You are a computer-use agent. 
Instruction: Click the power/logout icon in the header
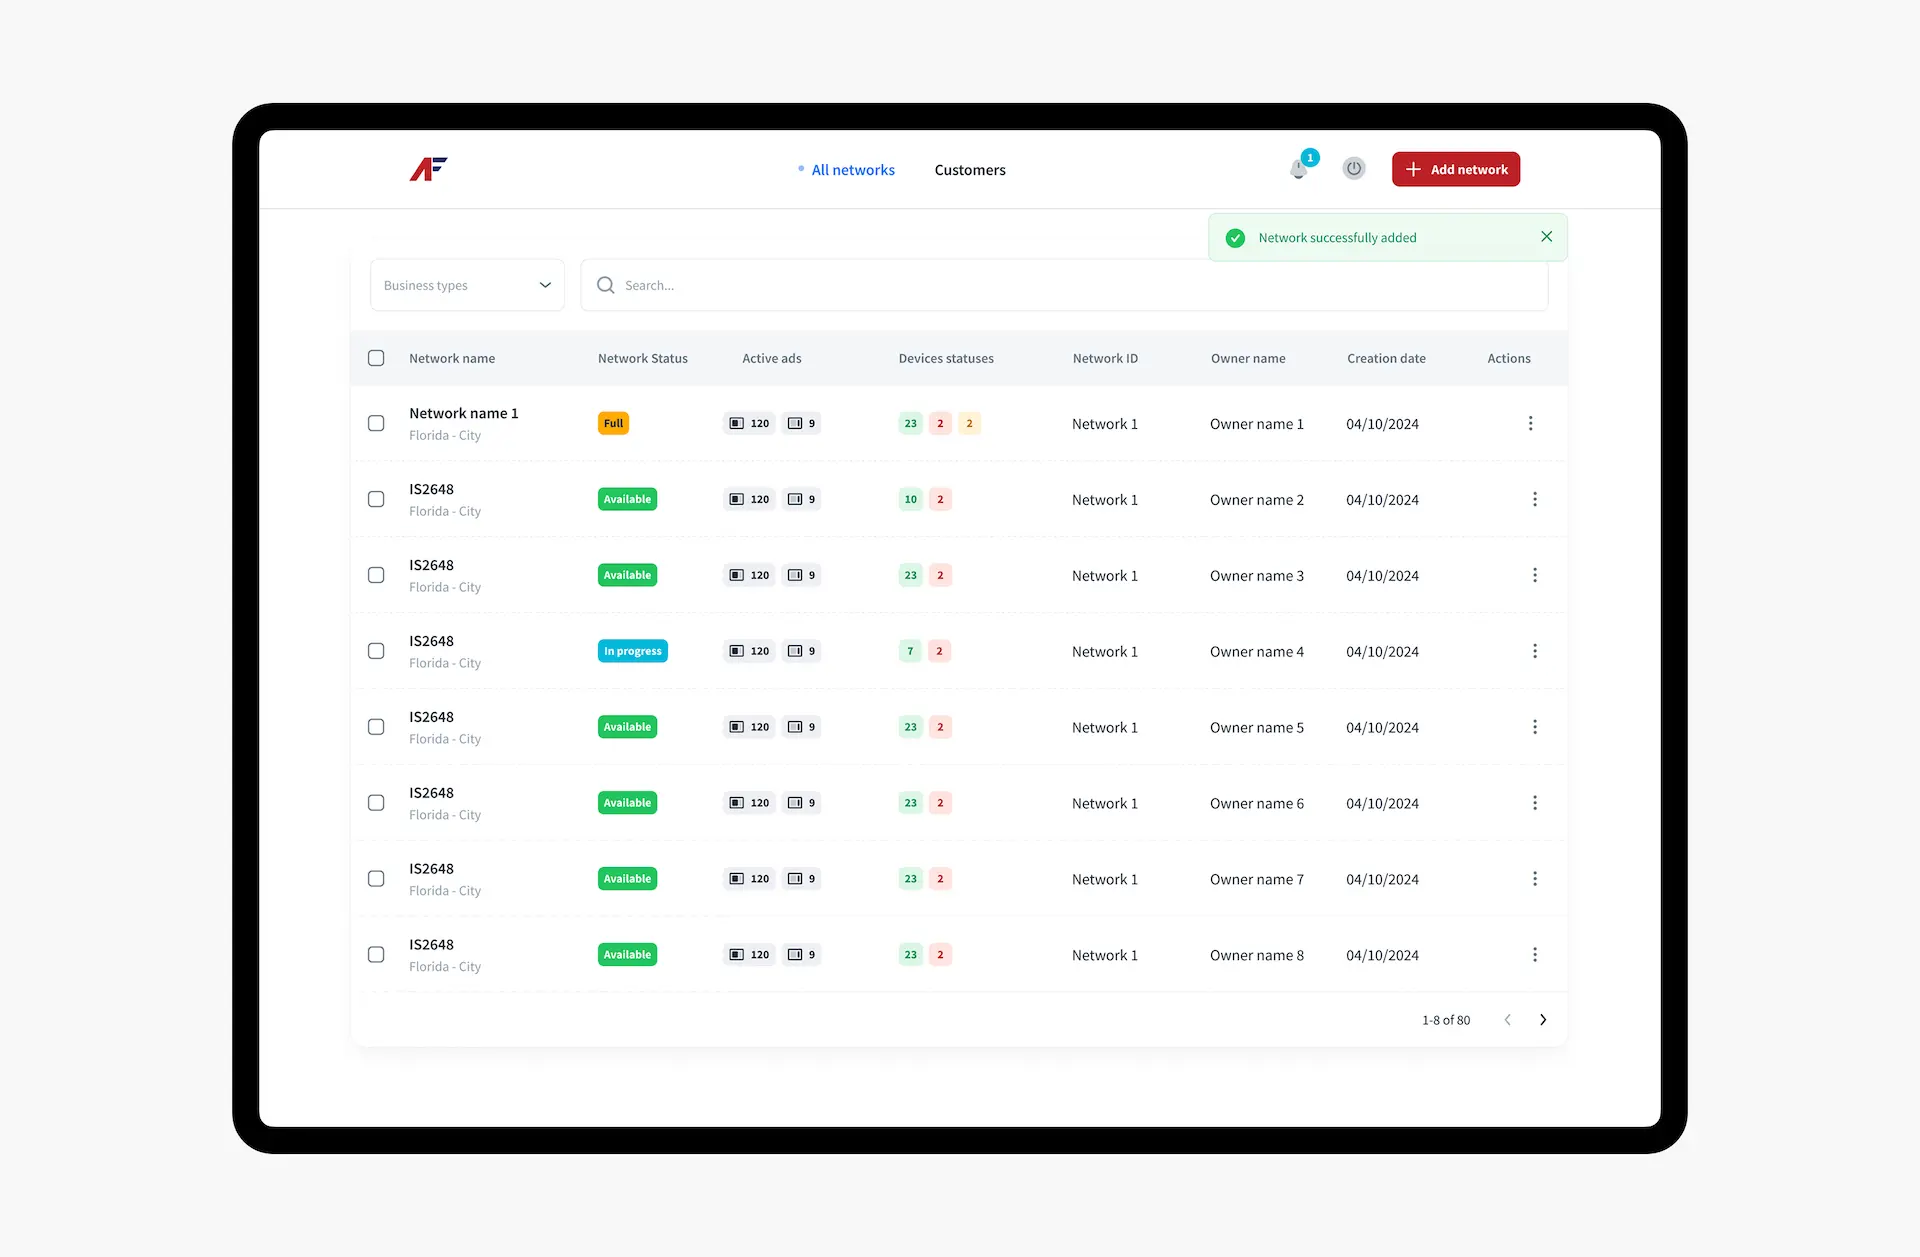point(1353,168)
